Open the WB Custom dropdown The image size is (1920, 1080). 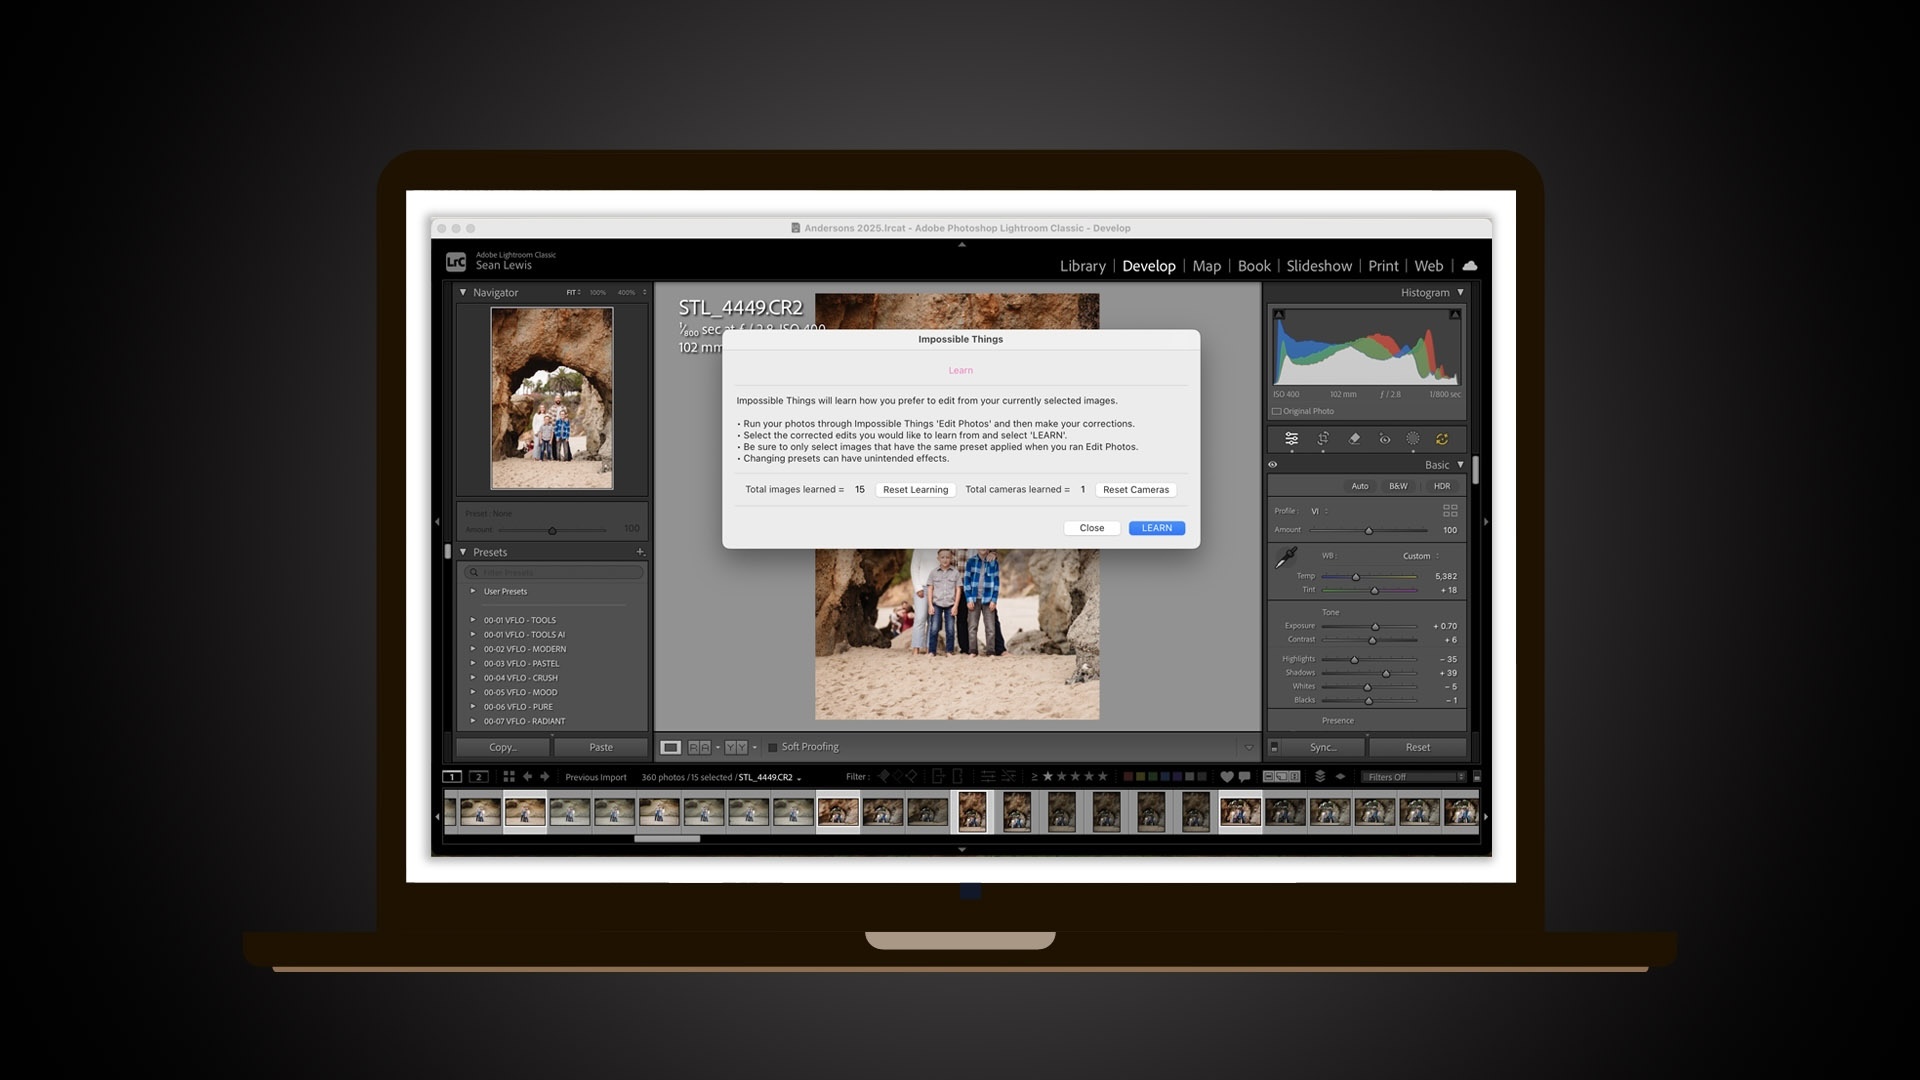coord(1419,556)
